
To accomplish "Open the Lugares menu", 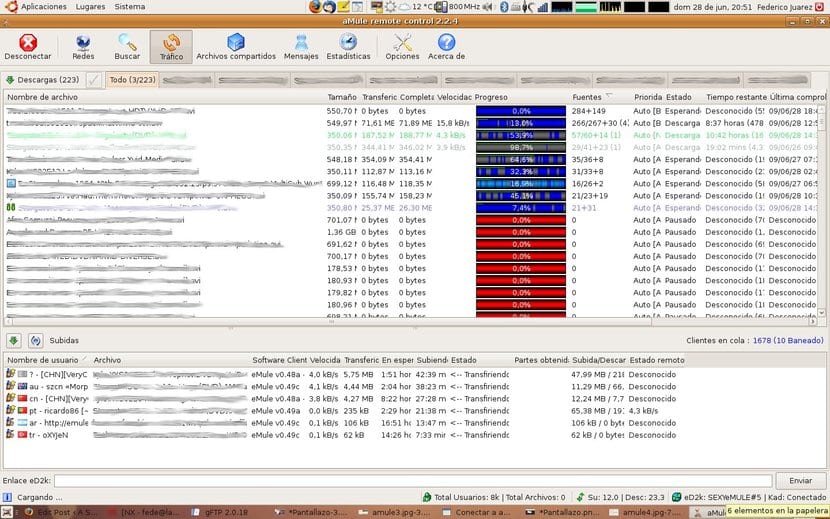I will pos(91,7).
